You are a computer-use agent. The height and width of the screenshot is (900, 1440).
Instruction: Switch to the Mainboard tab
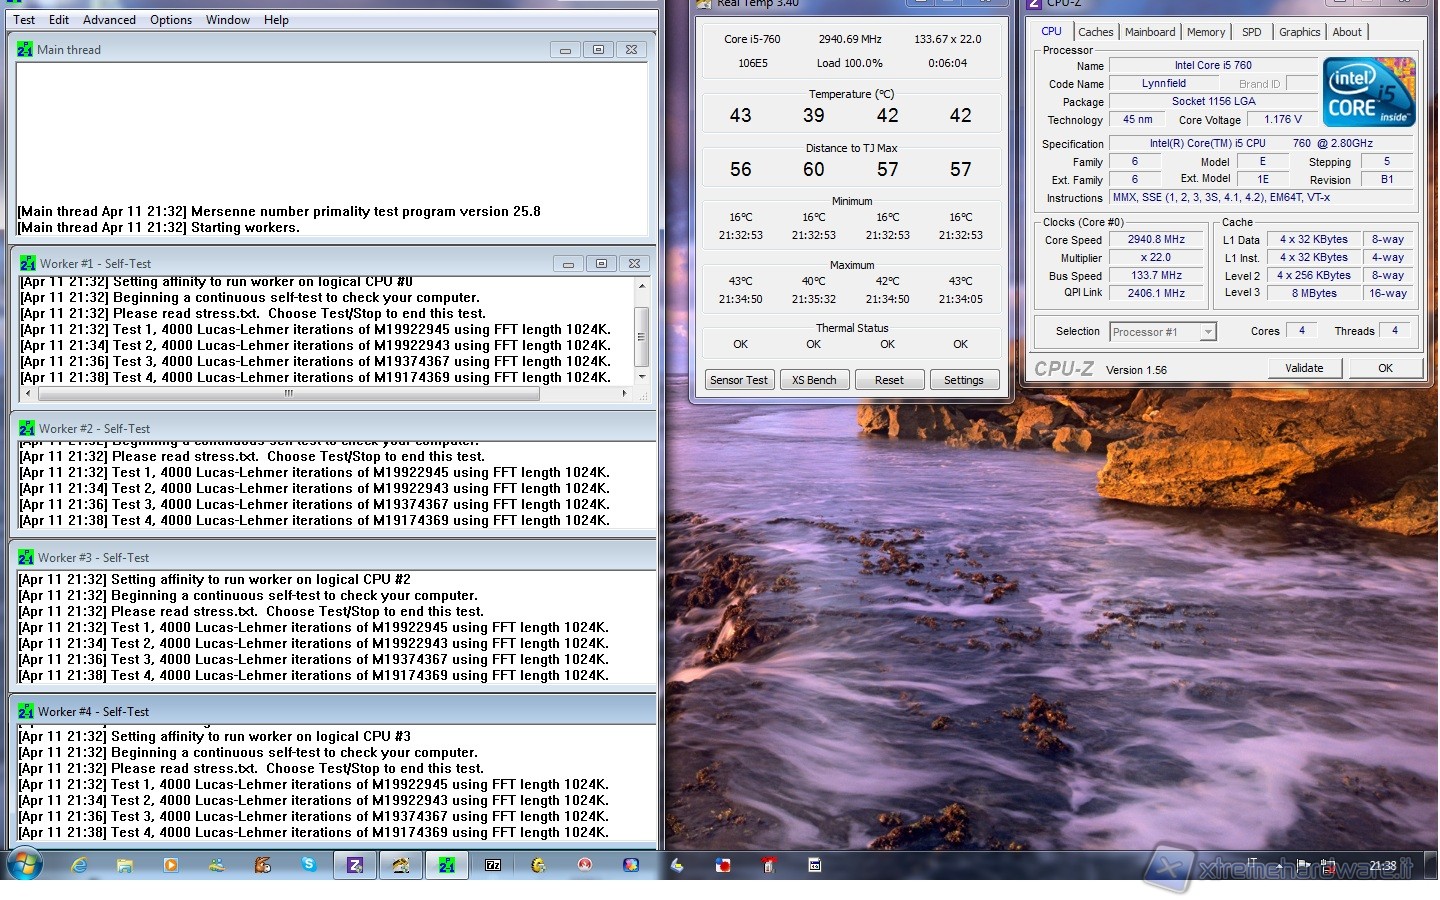[x=1149, y=32]
